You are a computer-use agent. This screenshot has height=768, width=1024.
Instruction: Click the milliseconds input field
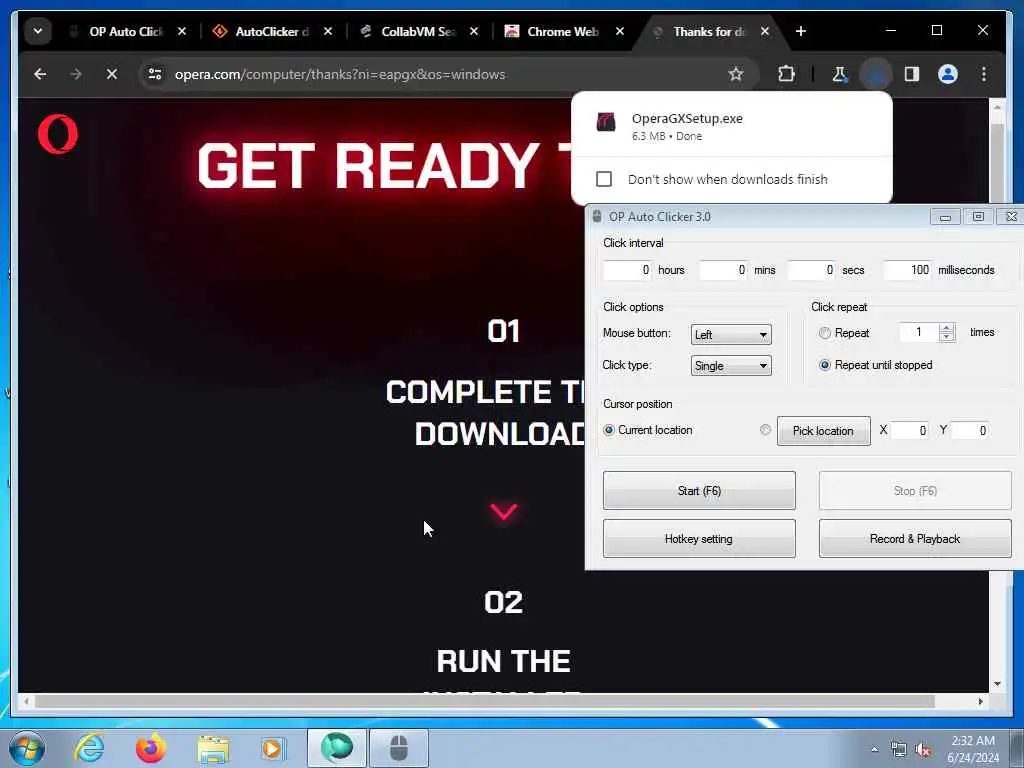[x=907, y=270]
